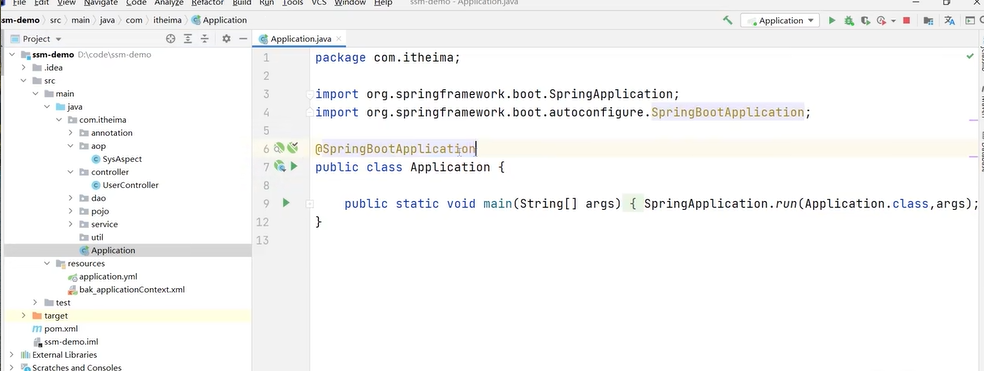Click the second Spring gutter icon on line 6

[292, 148]
